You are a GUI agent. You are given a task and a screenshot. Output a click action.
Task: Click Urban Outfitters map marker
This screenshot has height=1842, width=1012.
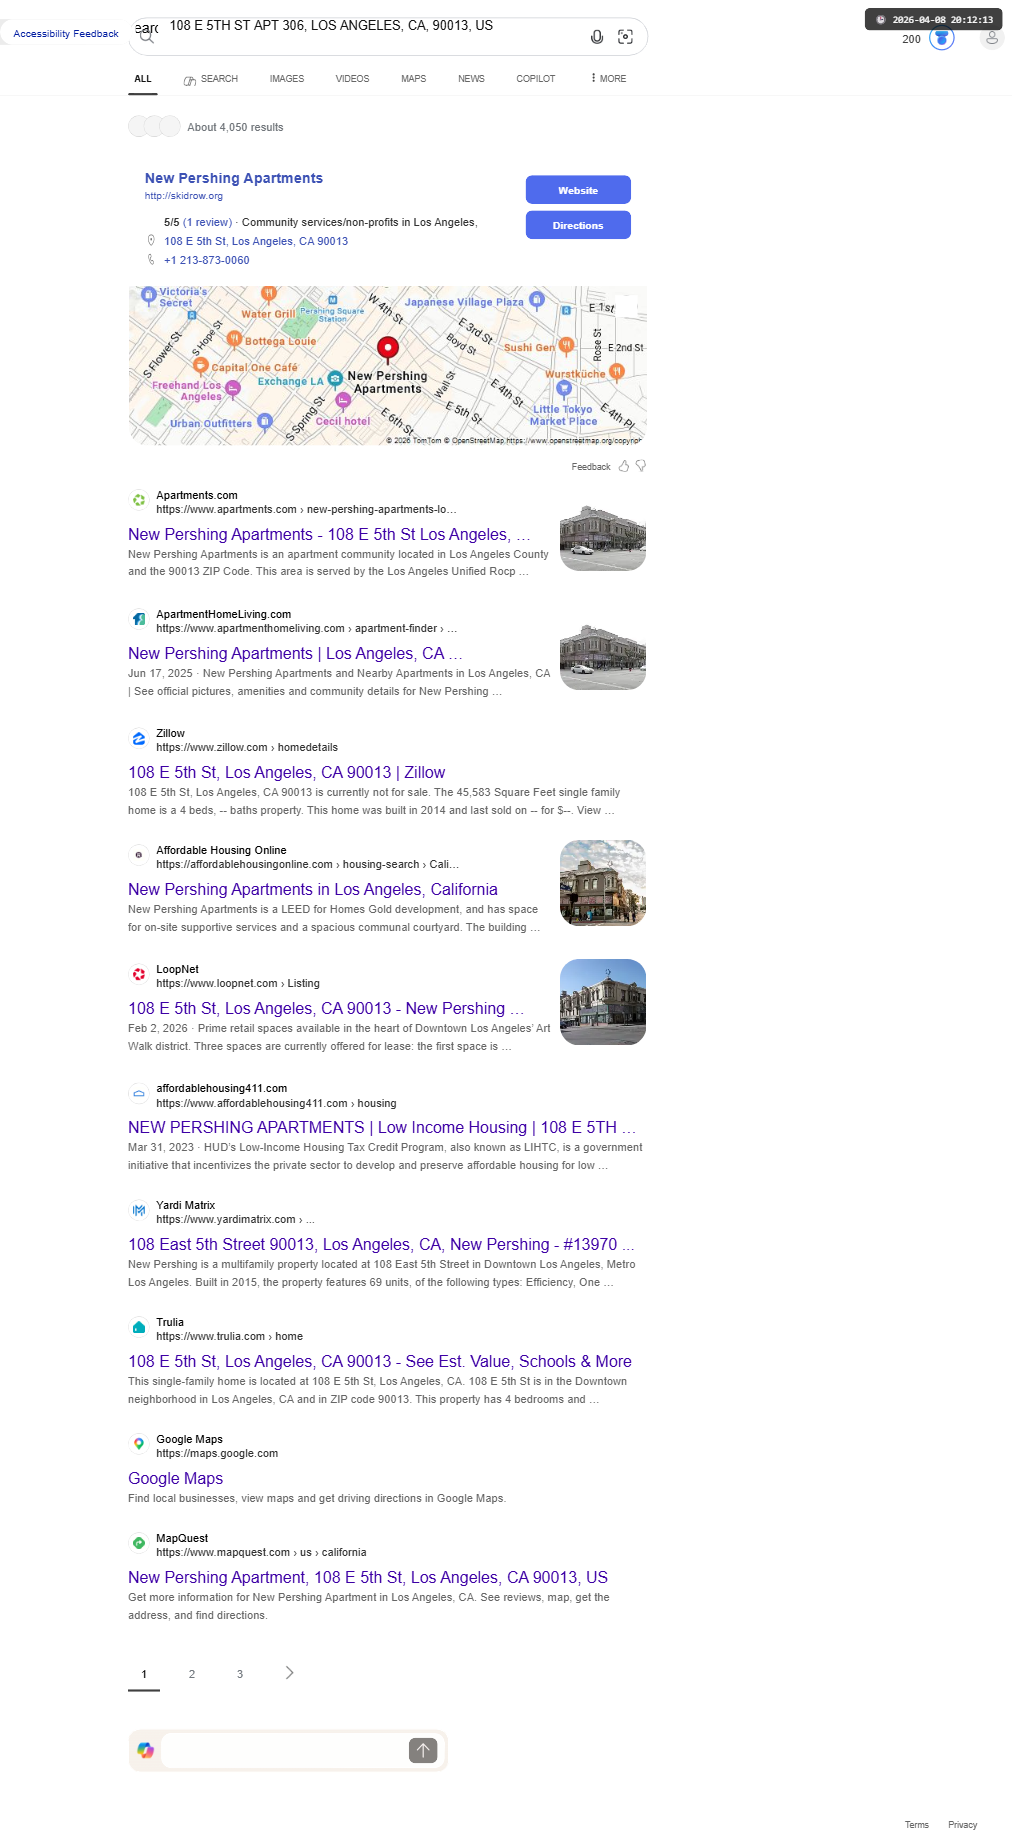[265, 421]
